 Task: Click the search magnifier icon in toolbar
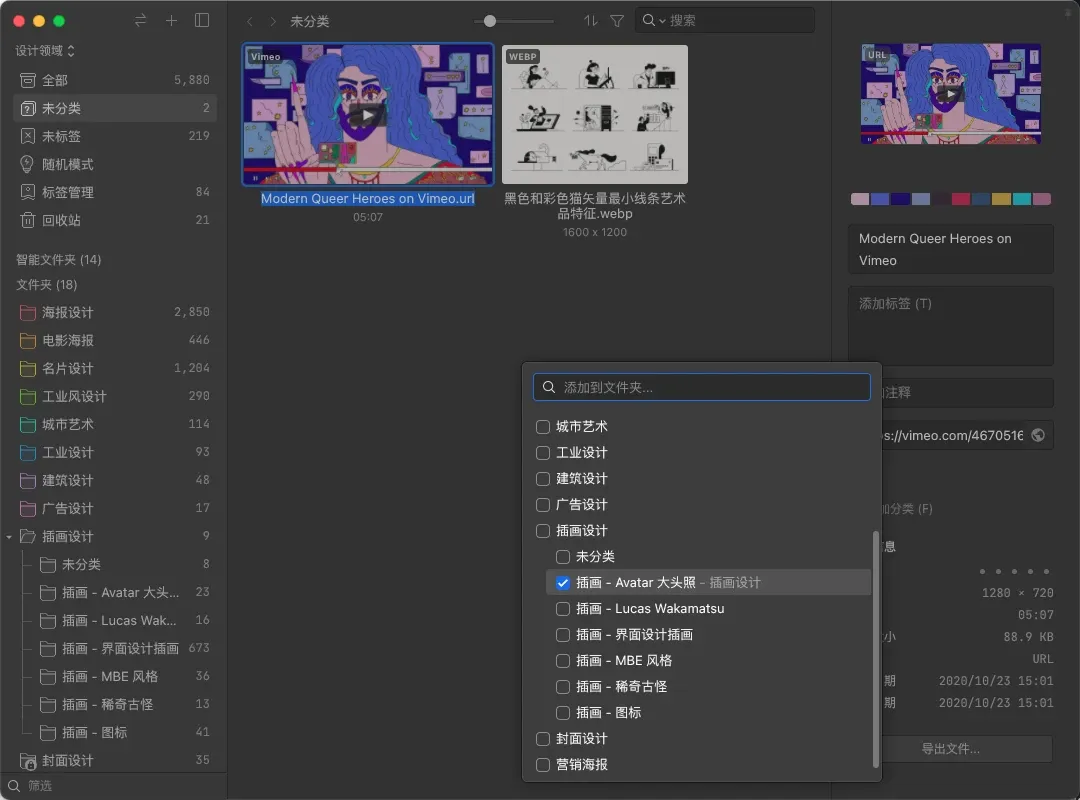[649, 21]
